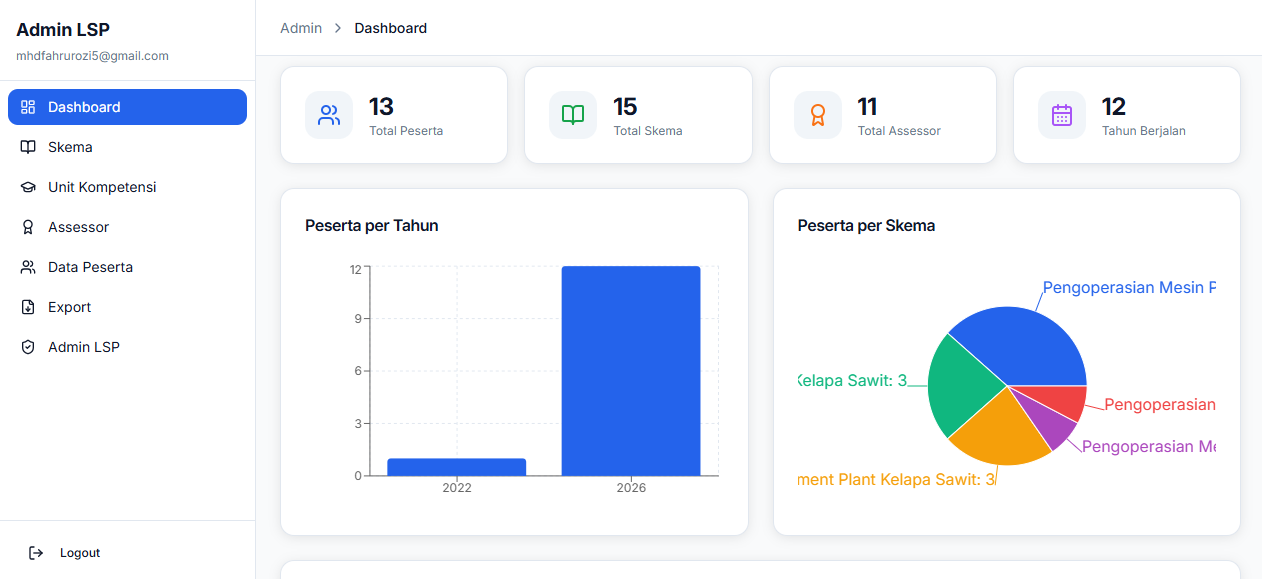
Task: Click the Skema book icon
Action: point(28,147)
